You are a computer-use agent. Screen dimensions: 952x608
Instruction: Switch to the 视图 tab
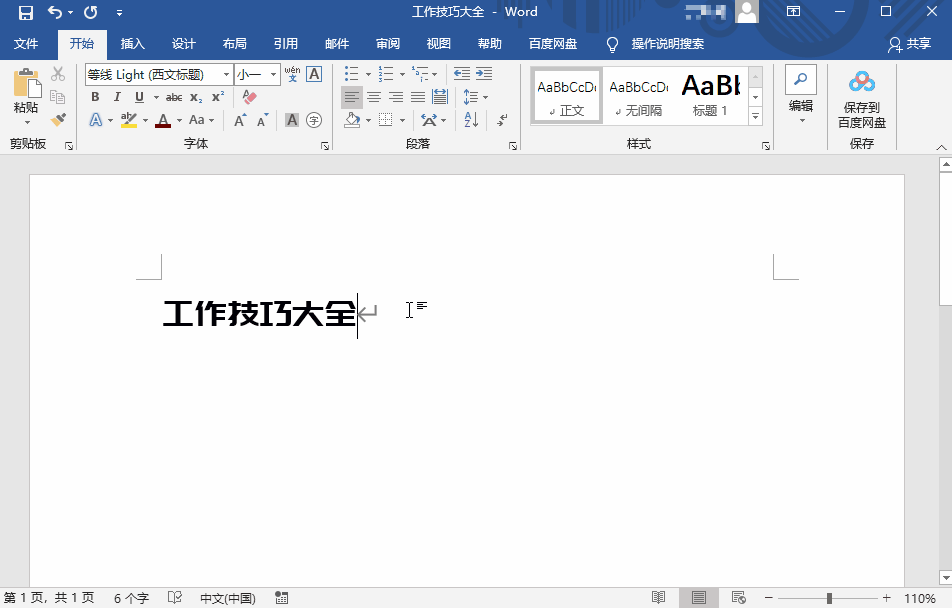pyautogui.click(x=438, y=44)
